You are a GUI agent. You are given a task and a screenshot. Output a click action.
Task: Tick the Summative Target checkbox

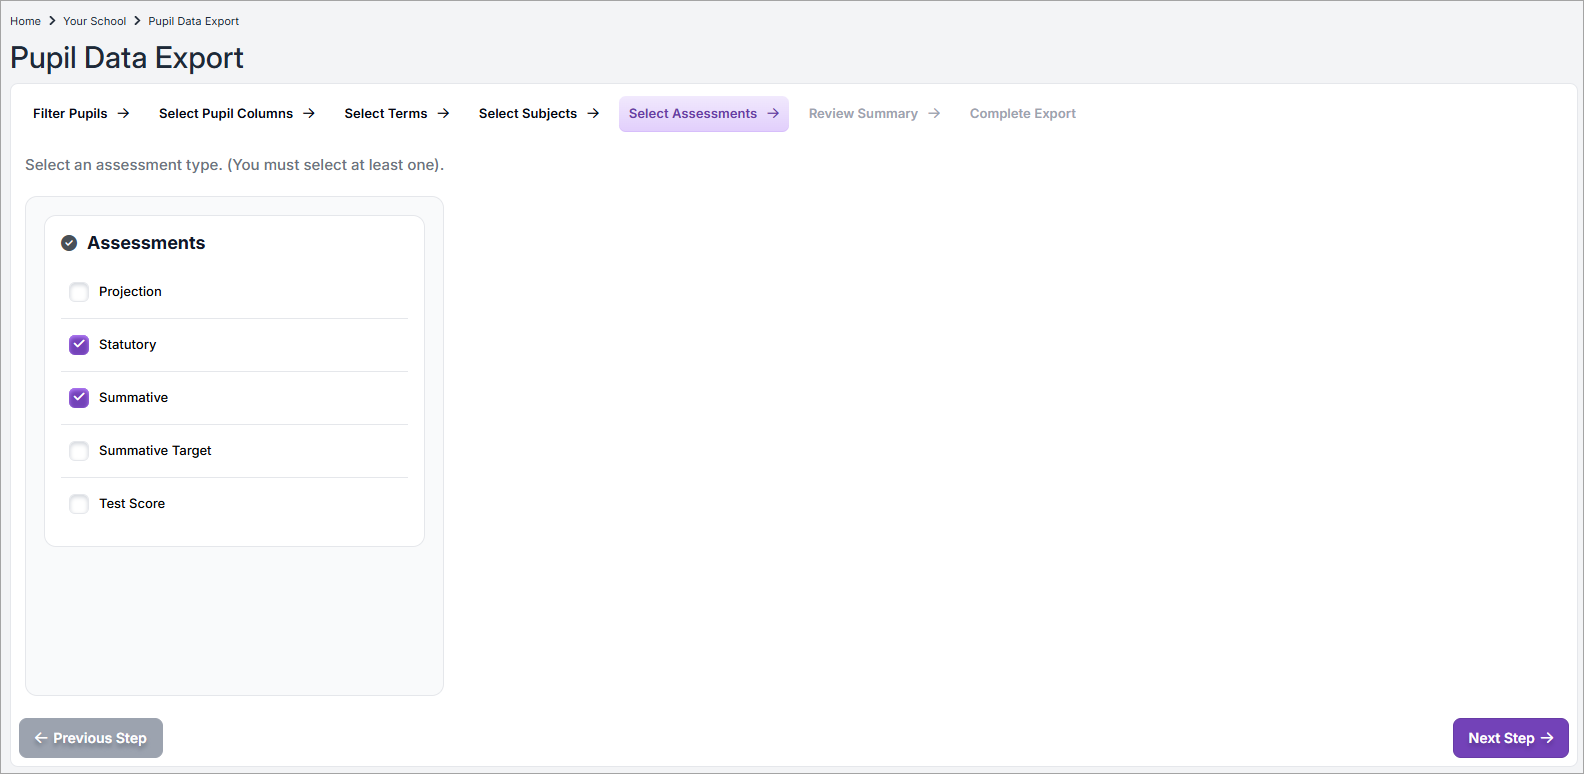click(x=79, y=451)
